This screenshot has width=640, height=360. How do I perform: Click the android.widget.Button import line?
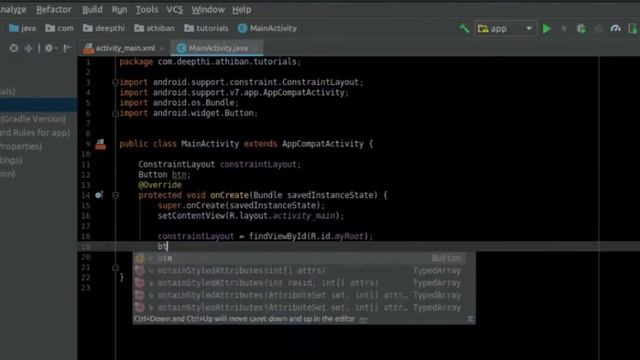click(x=189, y=113)
